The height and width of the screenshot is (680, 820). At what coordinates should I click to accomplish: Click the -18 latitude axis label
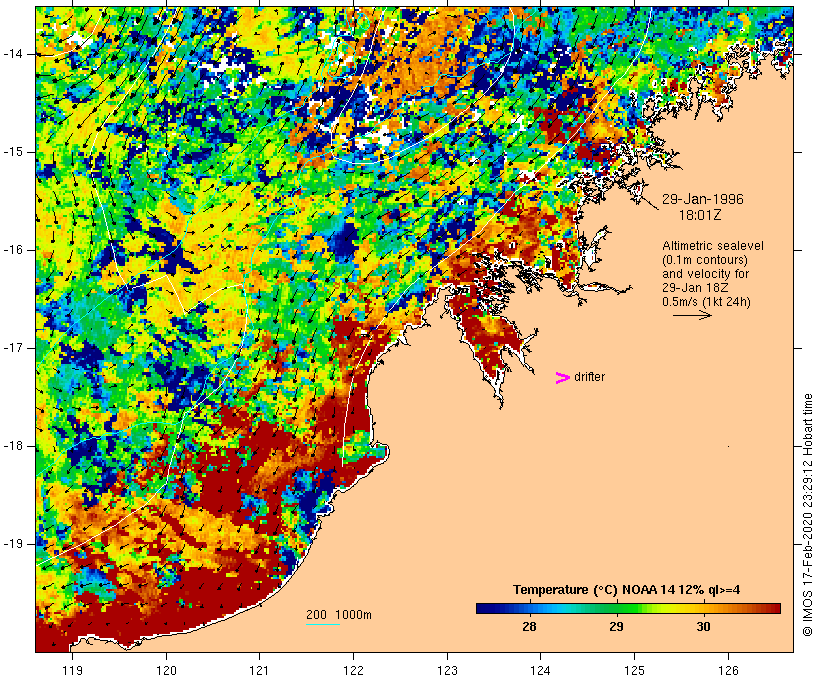pyautogui.click(x=13, y=446)
